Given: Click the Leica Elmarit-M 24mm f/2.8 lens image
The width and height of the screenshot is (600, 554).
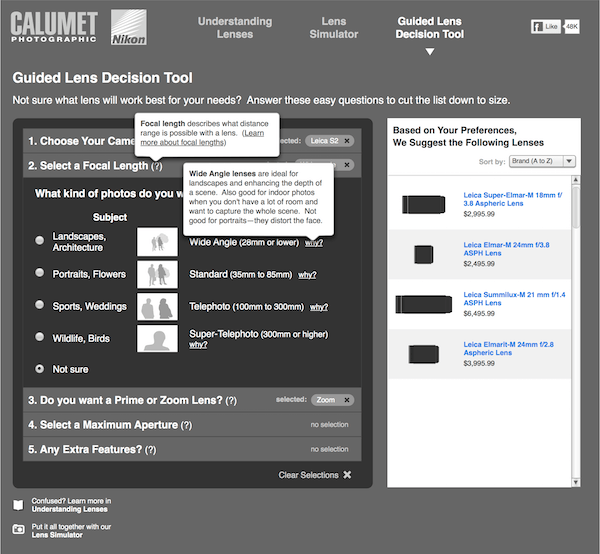Looking at the screenshot, I should tap(424, 354).
